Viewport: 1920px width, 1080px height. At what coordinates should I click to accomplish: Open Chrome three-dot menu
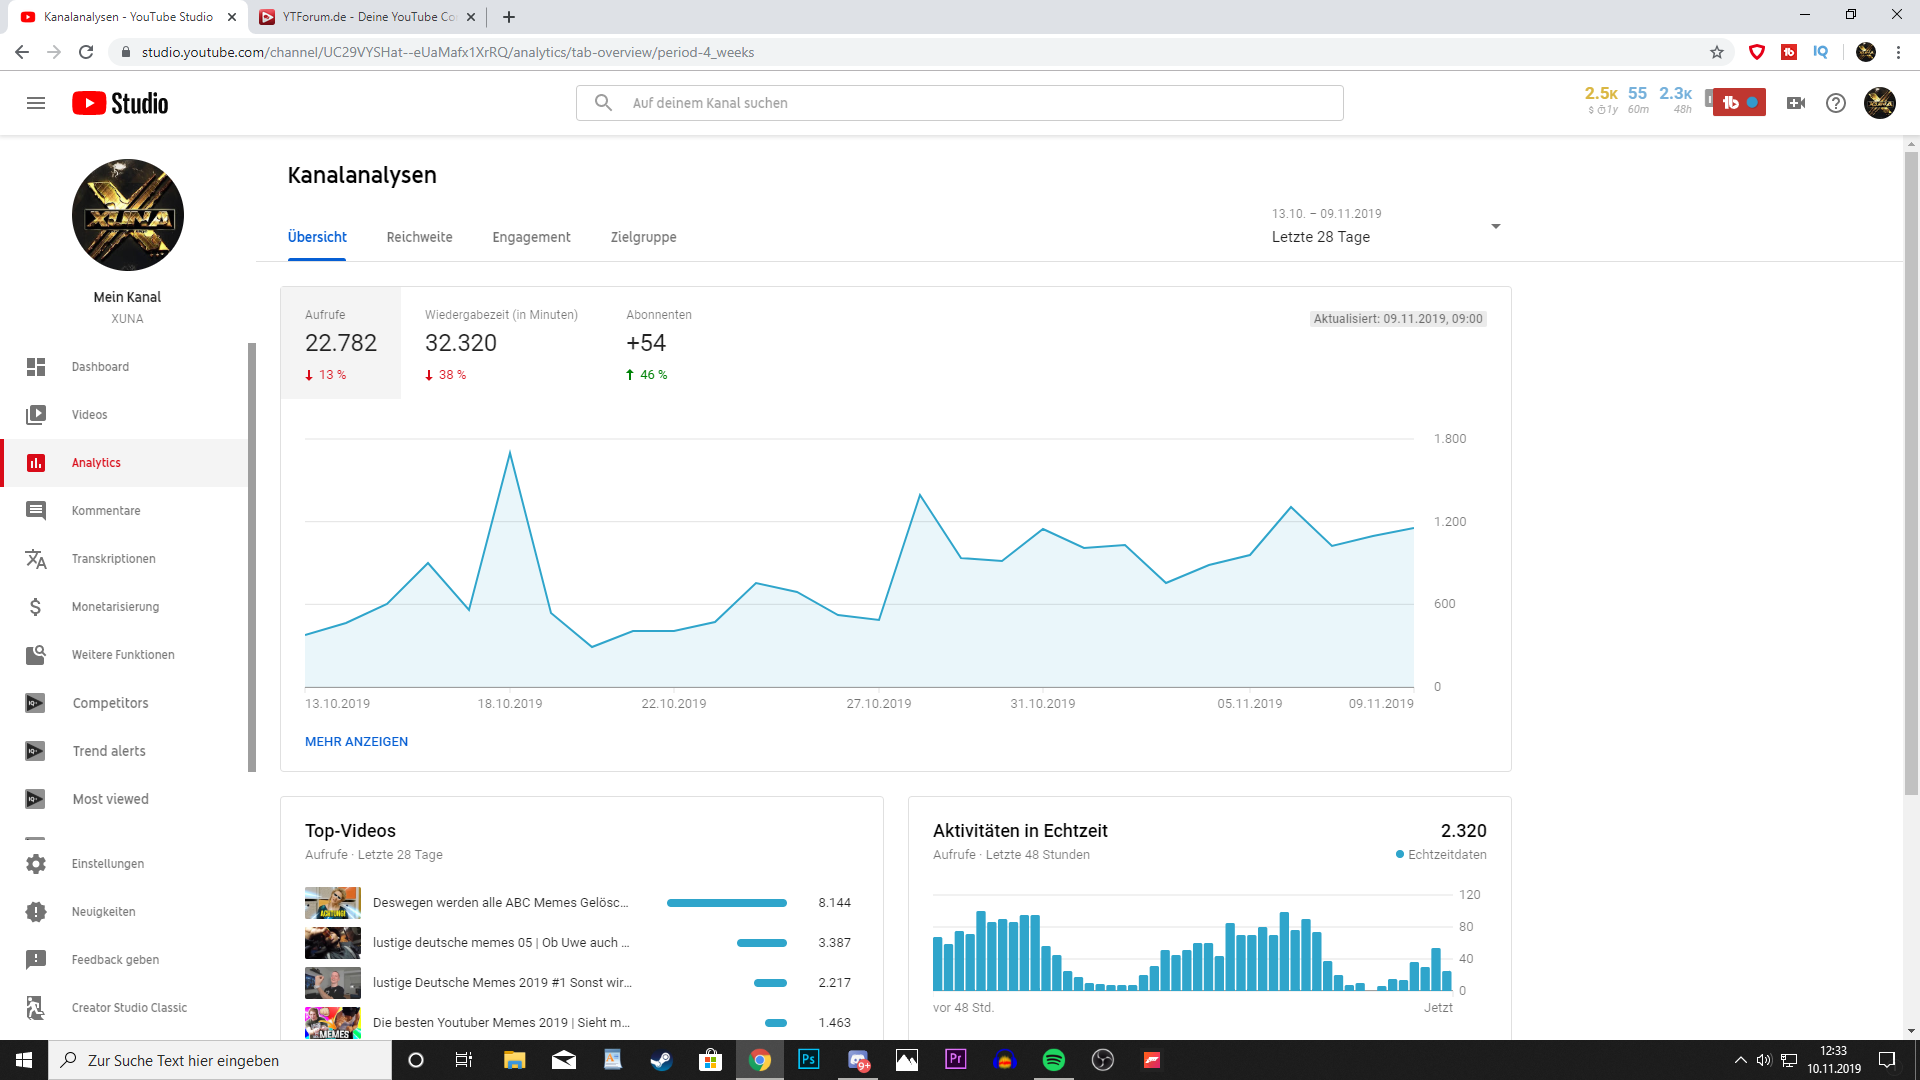click(1898, 52)
